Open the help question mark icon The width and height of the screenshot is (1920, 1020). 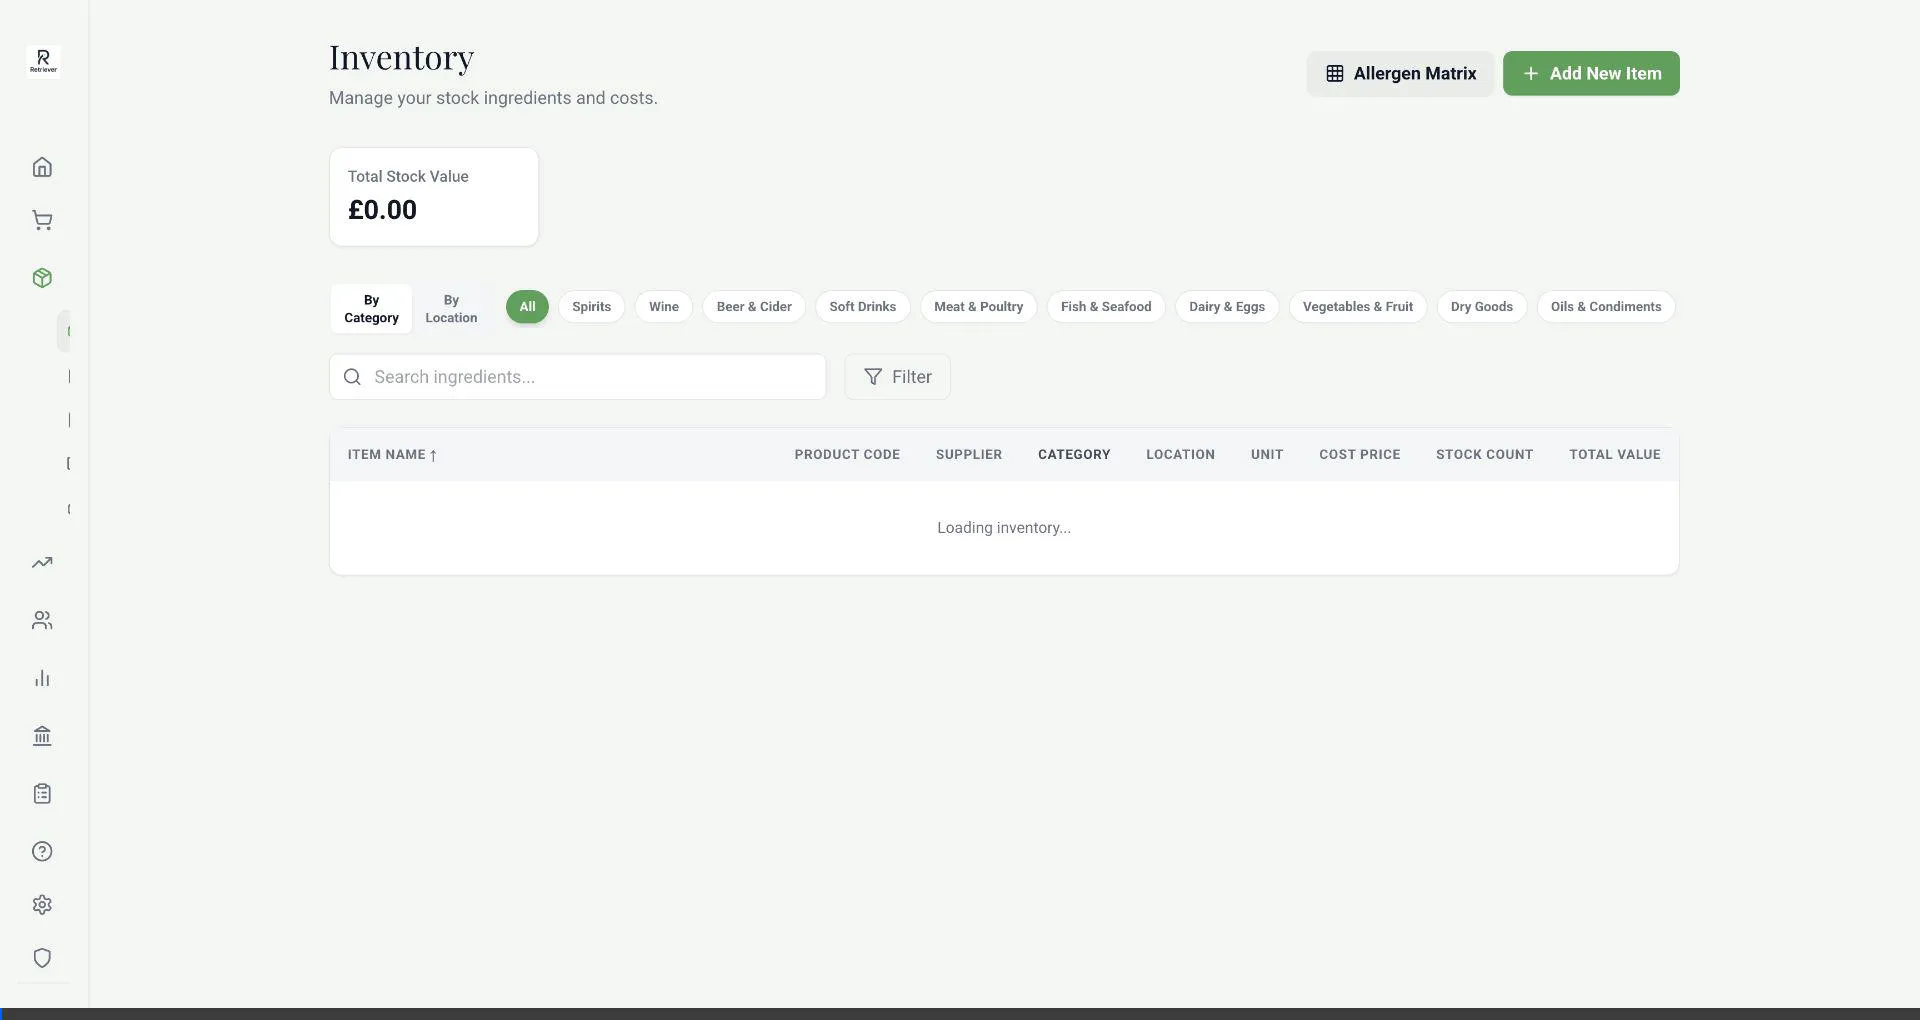[42, 851]
